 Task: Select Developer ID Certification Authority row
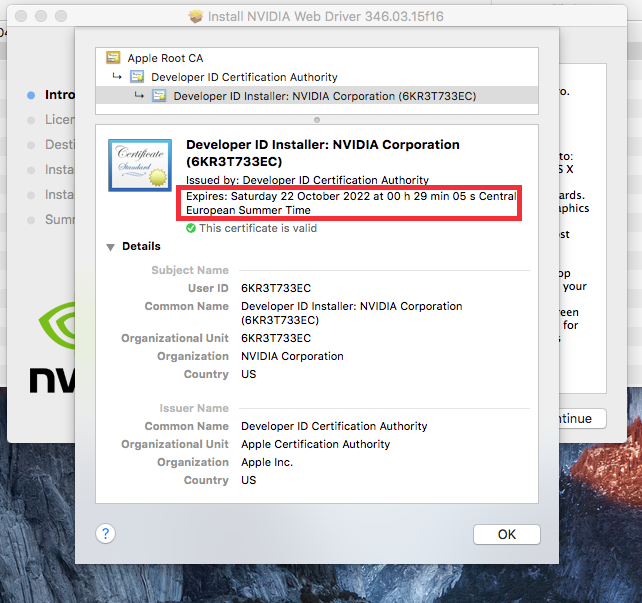[317, 77]
